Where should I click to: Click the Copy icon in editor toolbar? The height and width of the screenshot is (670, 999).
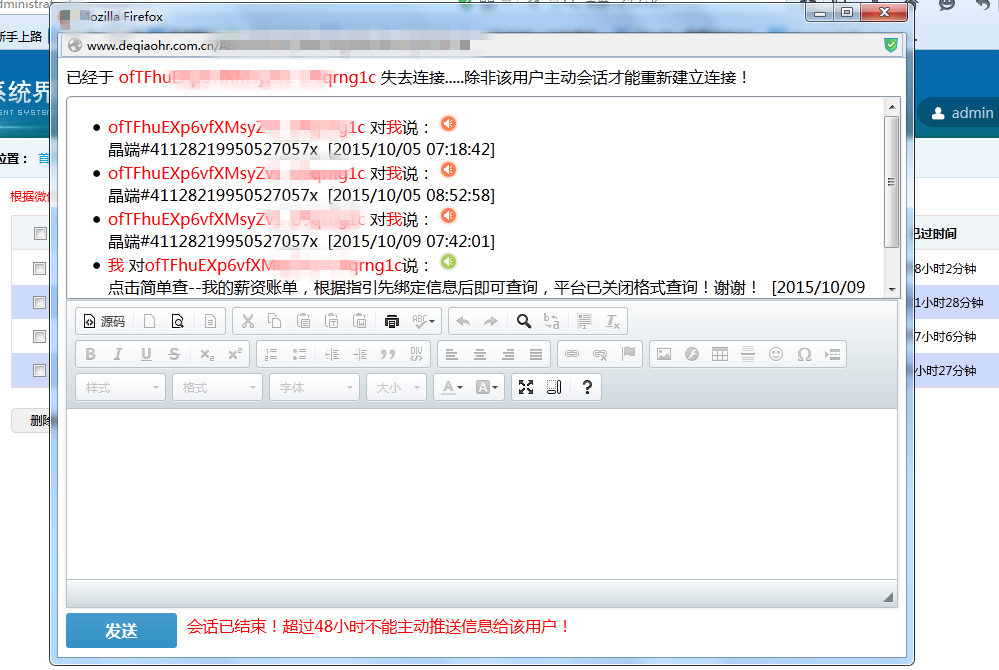point(275,322)
